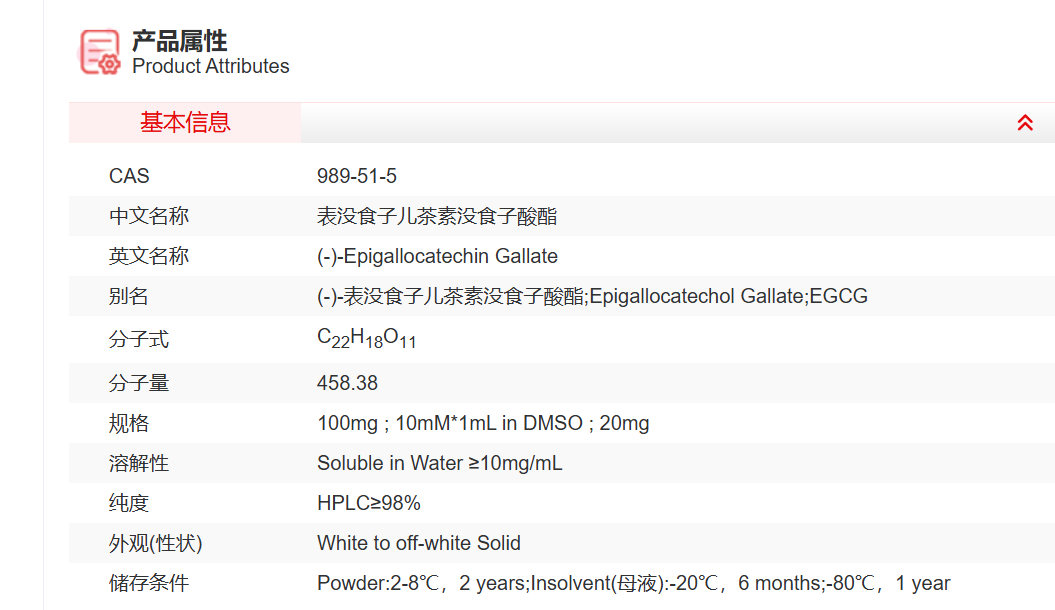This screenshot has height=610, width=1055.
Task: Click the 英文名称 row label
Action: point(149,256)
